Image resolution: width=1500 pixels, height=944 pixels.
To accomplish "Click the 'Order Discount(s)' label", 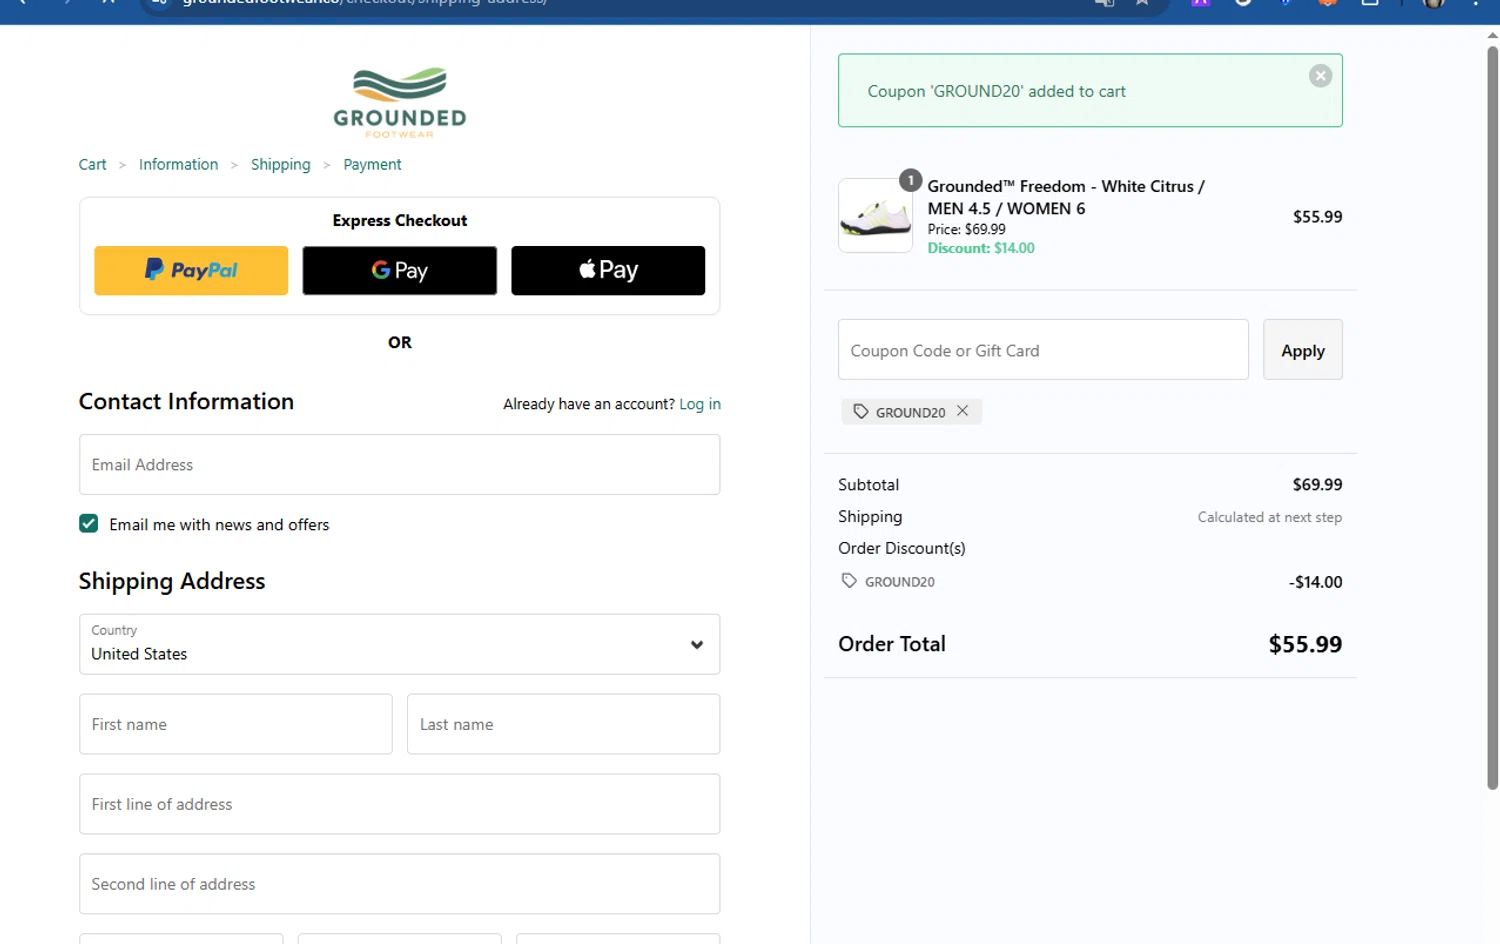I will pos(902,548).
